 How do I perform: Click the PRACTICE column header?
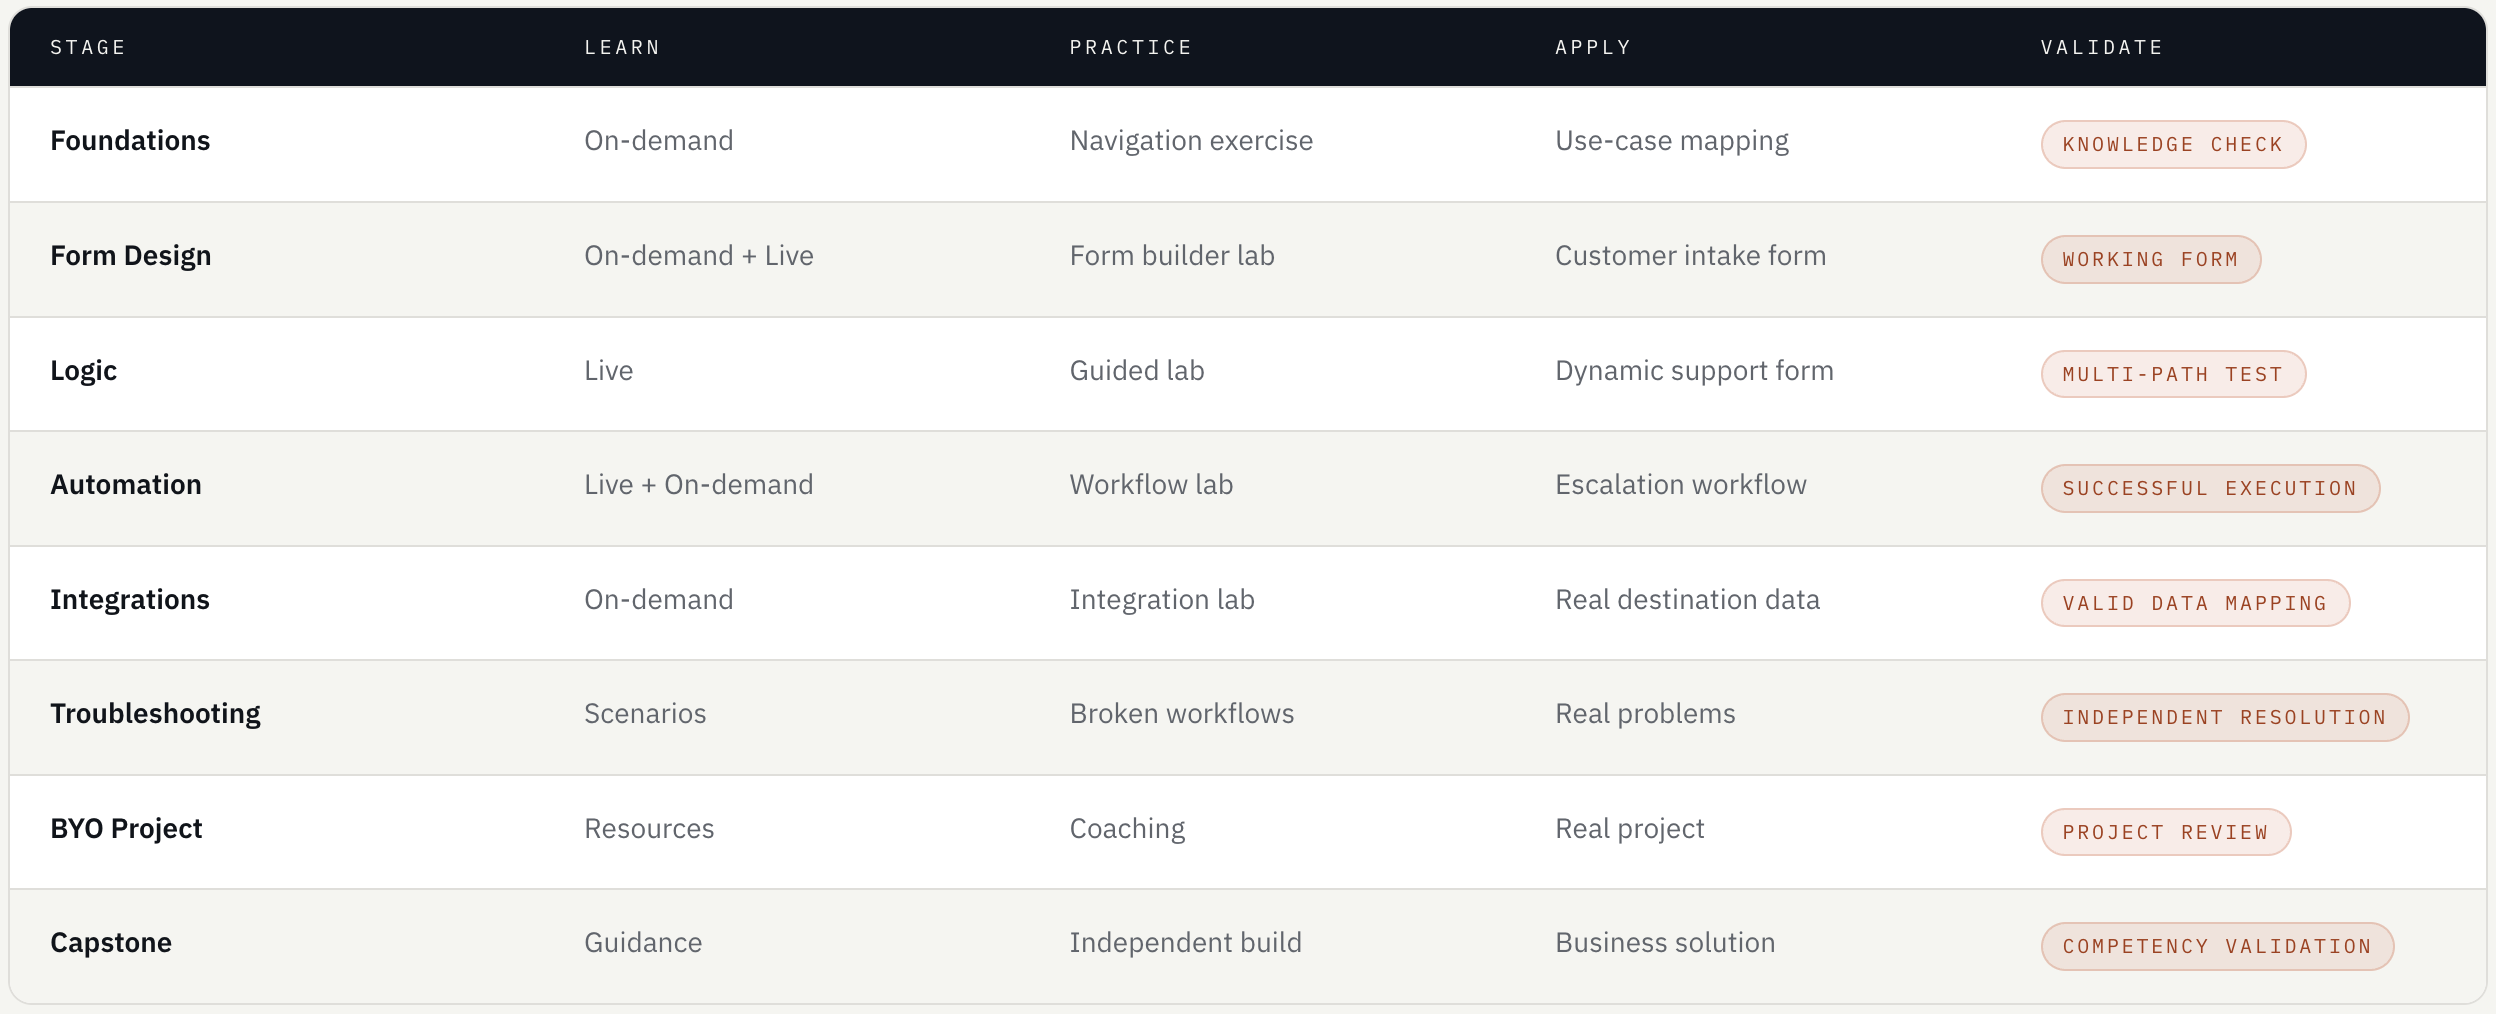pyautogui.click(x=1131, y=47)
